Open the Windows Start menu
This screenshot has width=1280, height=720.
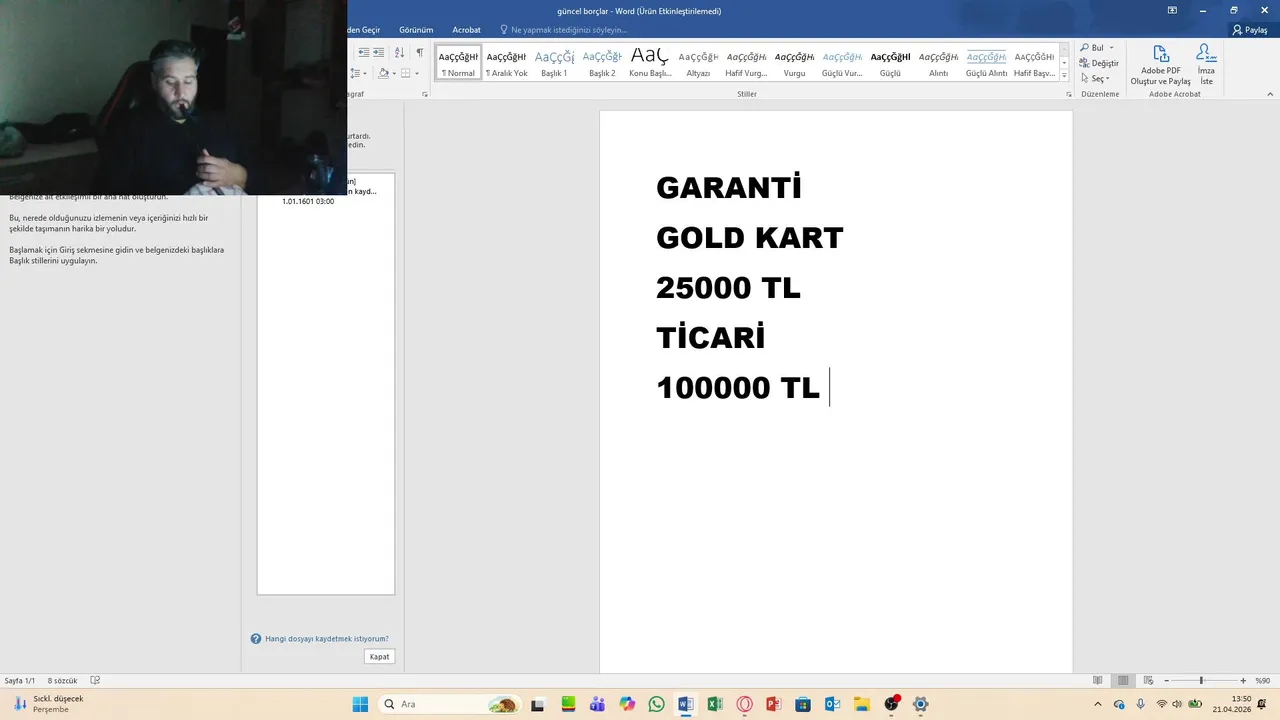point(360,704)
